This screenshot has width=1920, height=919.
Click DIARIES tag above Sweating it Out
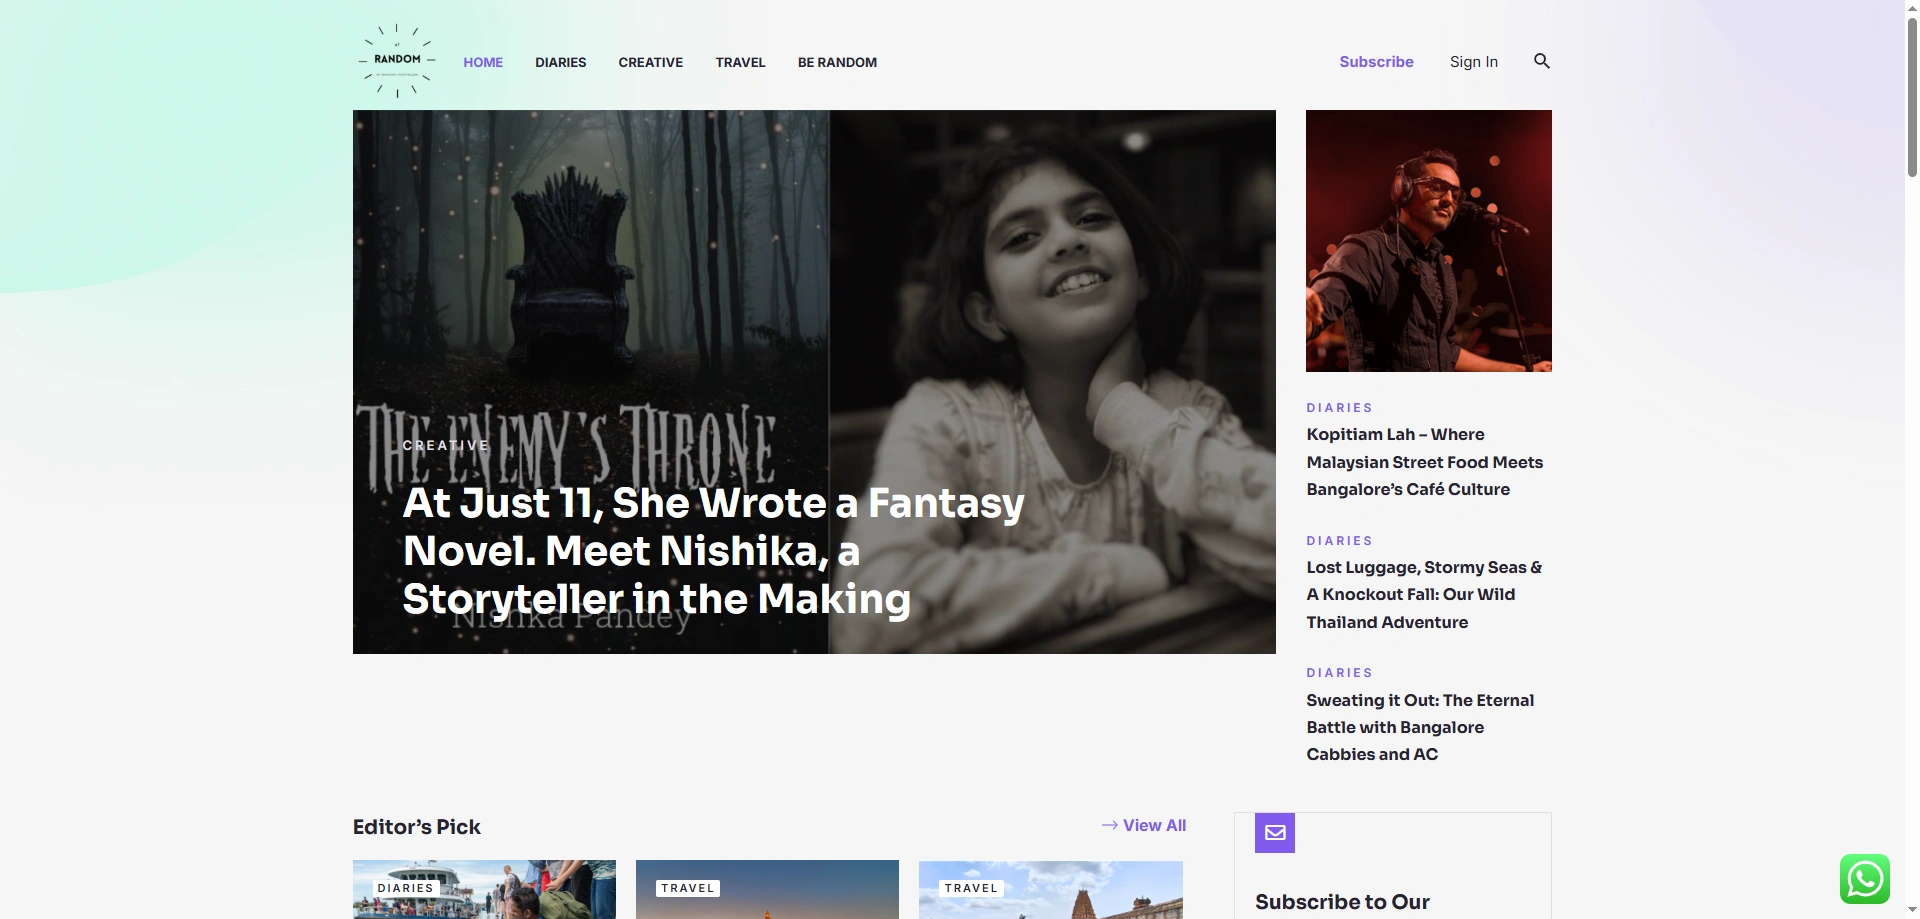click(1340, 673)
